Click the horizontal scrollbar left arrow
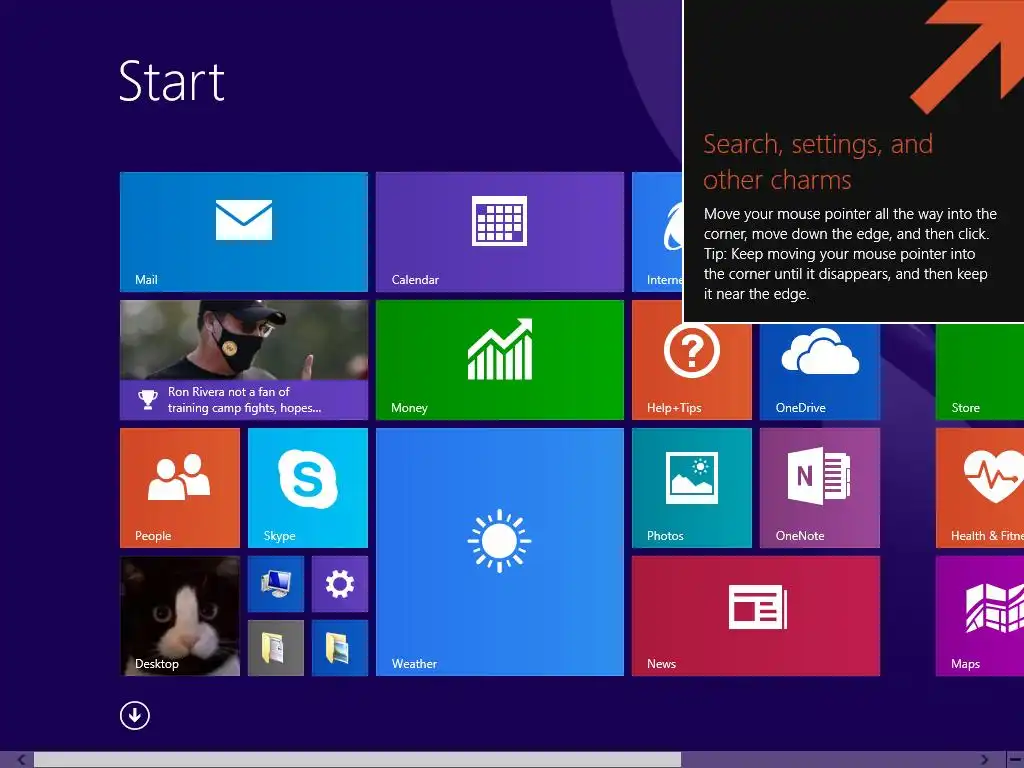The width and height of the screenshot is (1024, 768). coord(21,760)
